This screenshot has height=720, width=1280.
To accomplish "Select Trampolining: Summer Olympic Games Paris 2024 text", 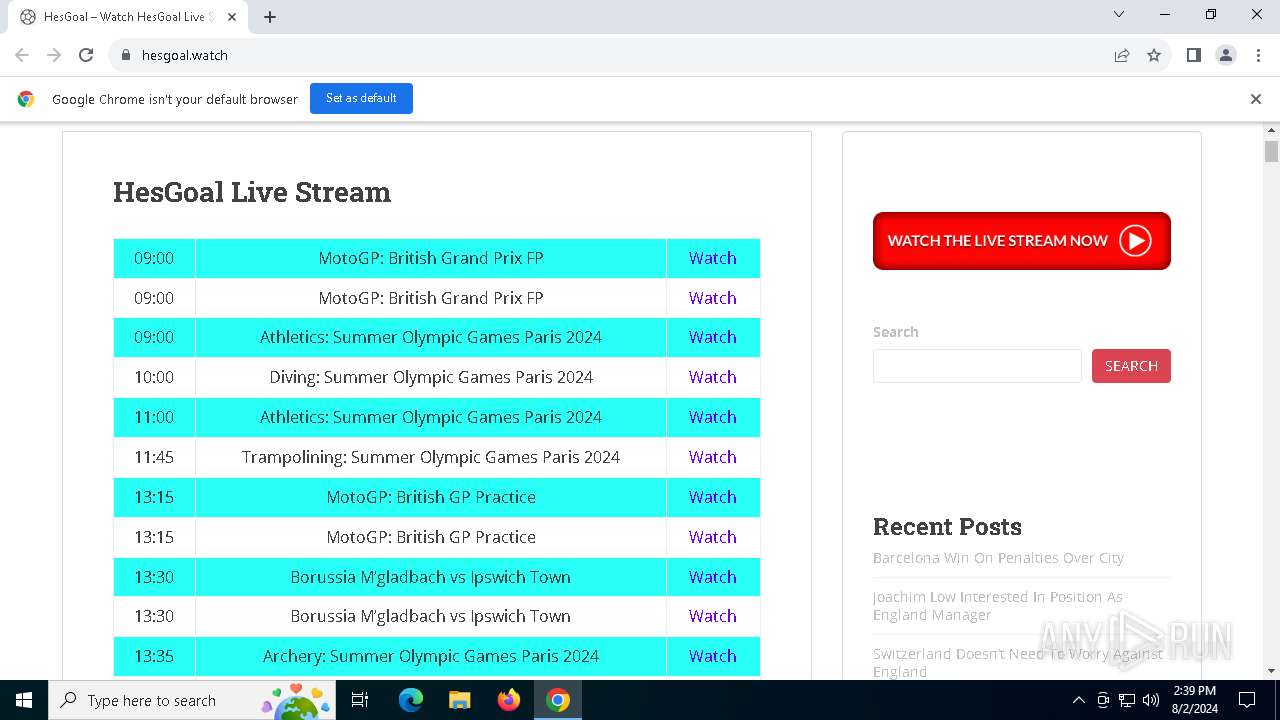I will 431,457.
